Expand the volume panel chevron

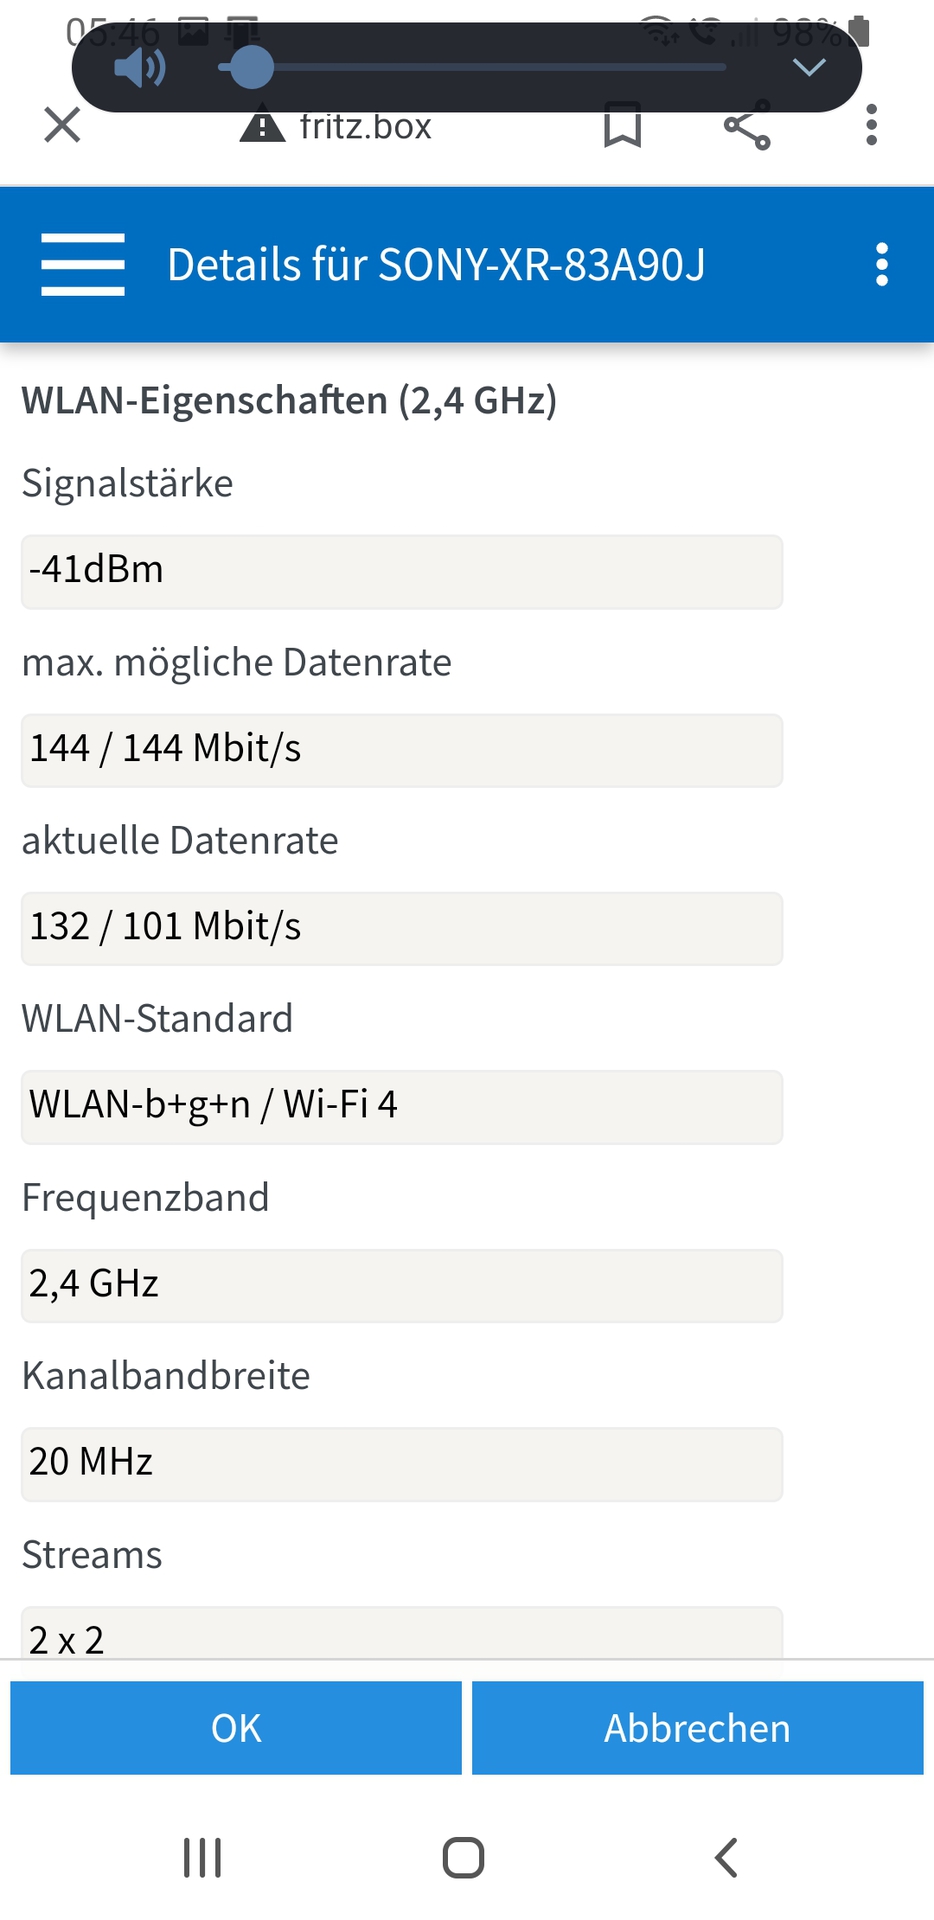pyautogui.click(x=808, y=68)
